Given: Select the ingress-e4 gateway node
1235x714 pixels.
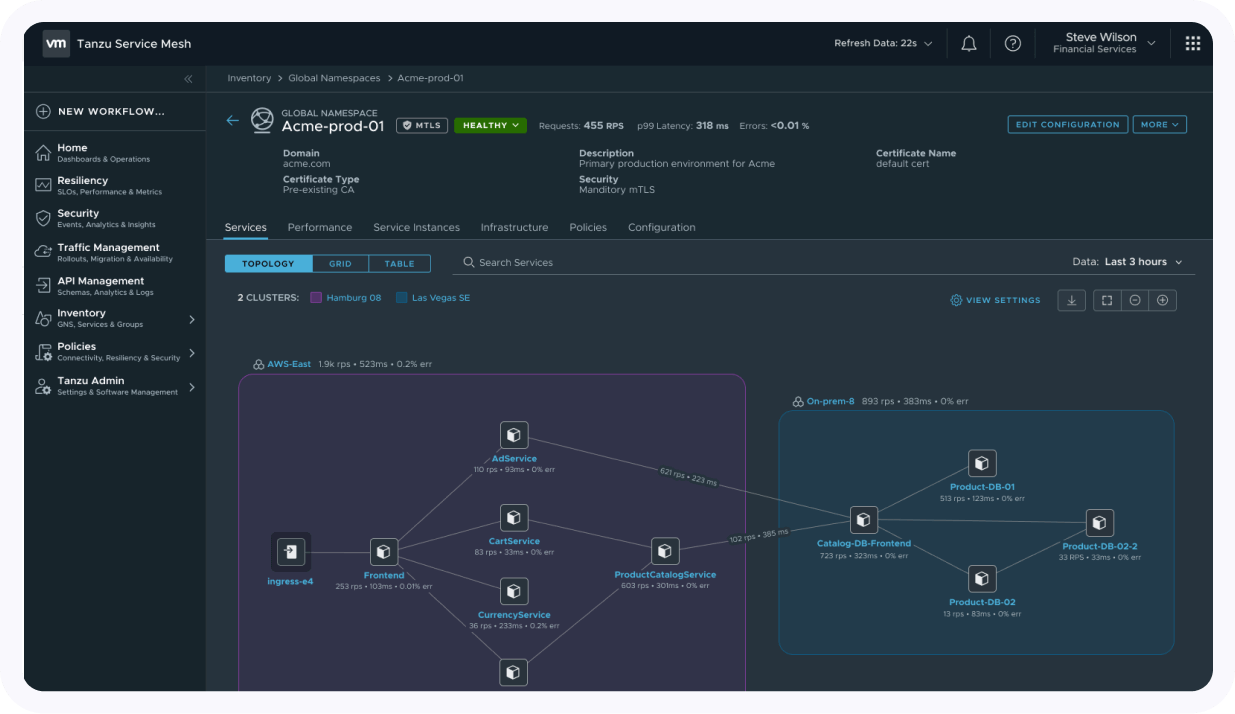Looking at the screenshot, I should pyautogui.click(x=291, y=551).
